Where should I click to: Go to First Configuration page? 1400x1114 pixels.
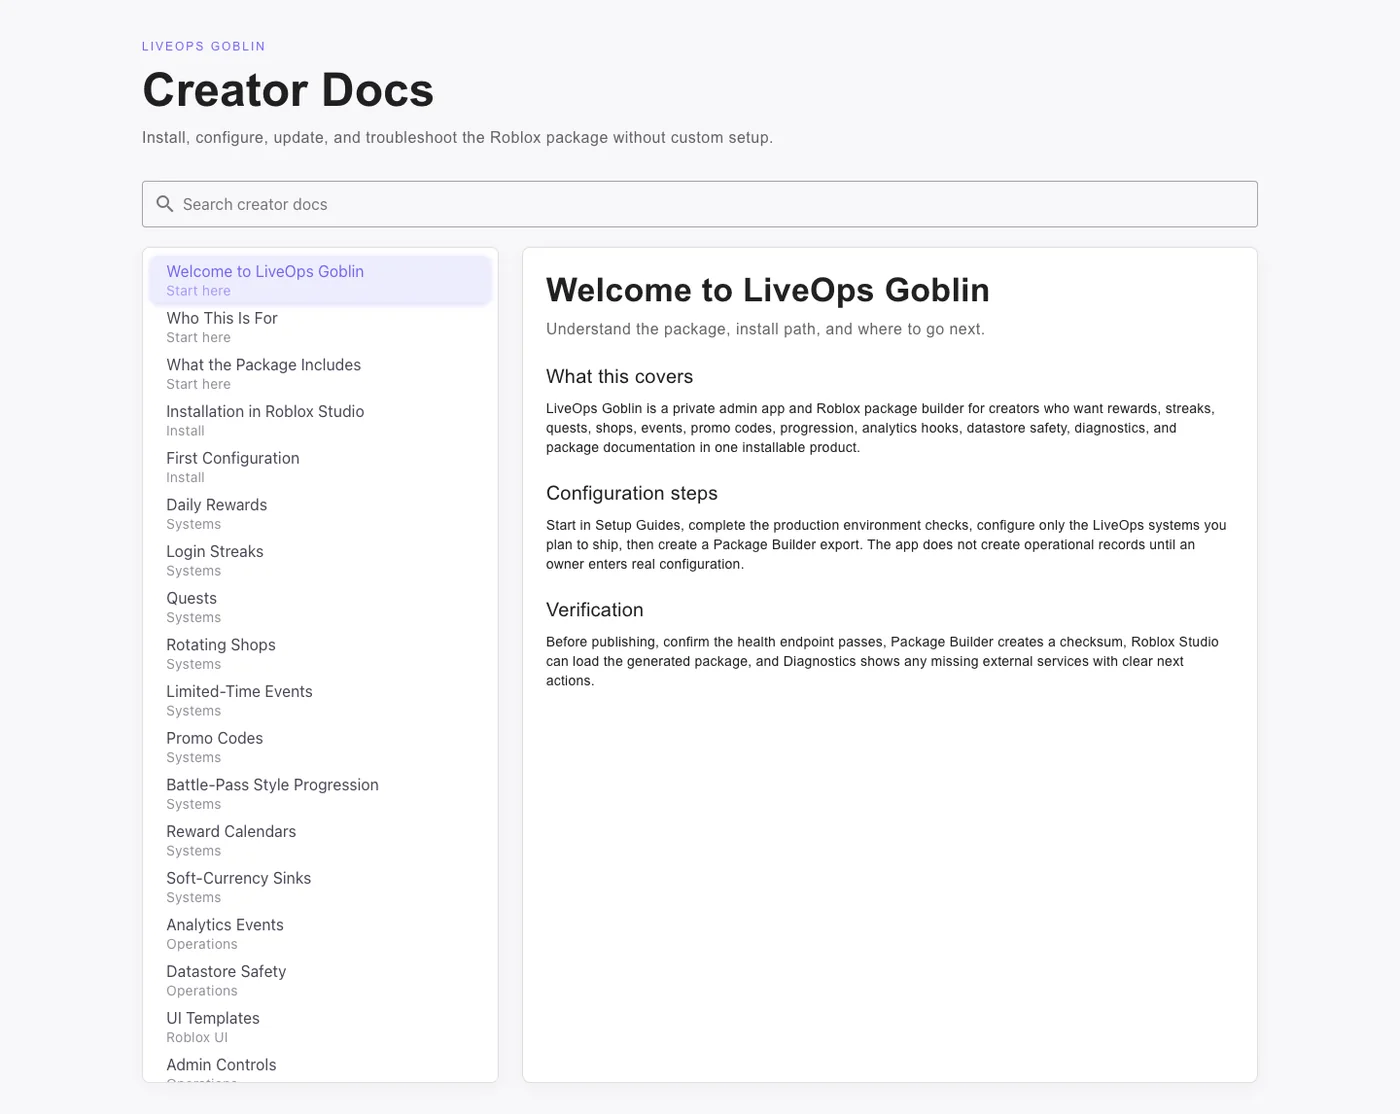(x=320, y=467)
